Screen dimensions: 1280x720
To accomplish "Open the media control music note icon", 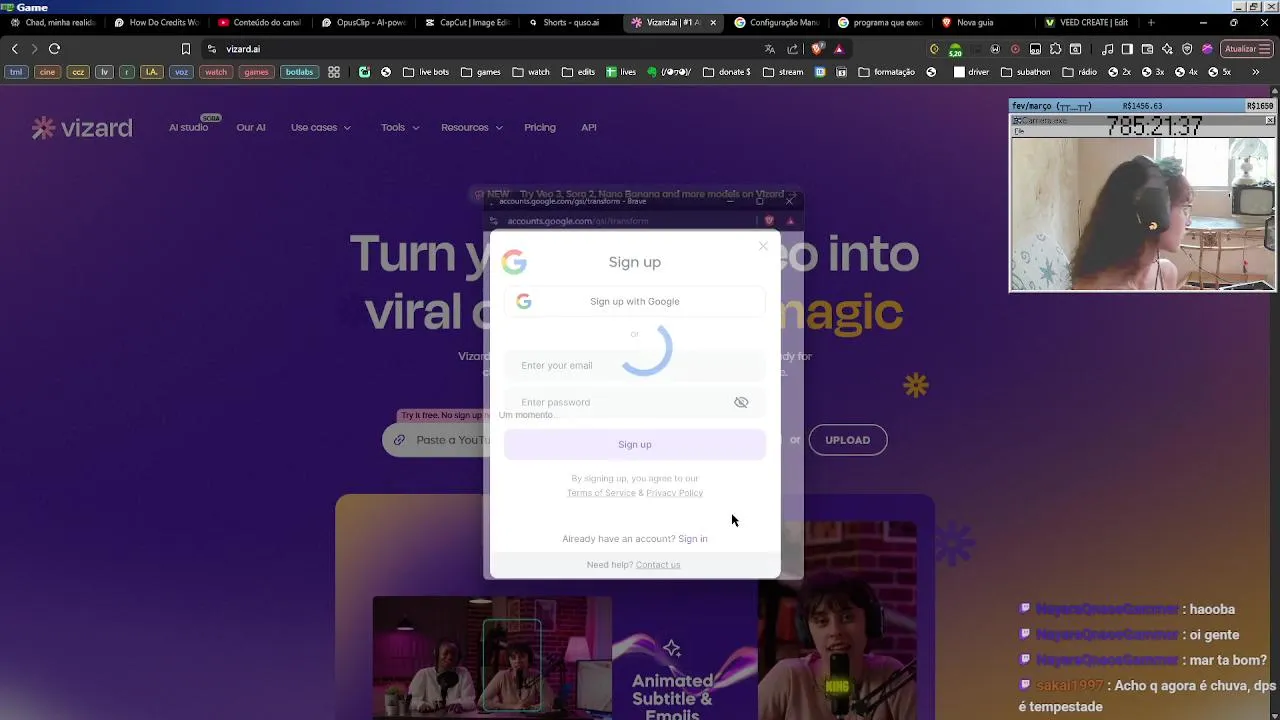I will (1108, 49).
